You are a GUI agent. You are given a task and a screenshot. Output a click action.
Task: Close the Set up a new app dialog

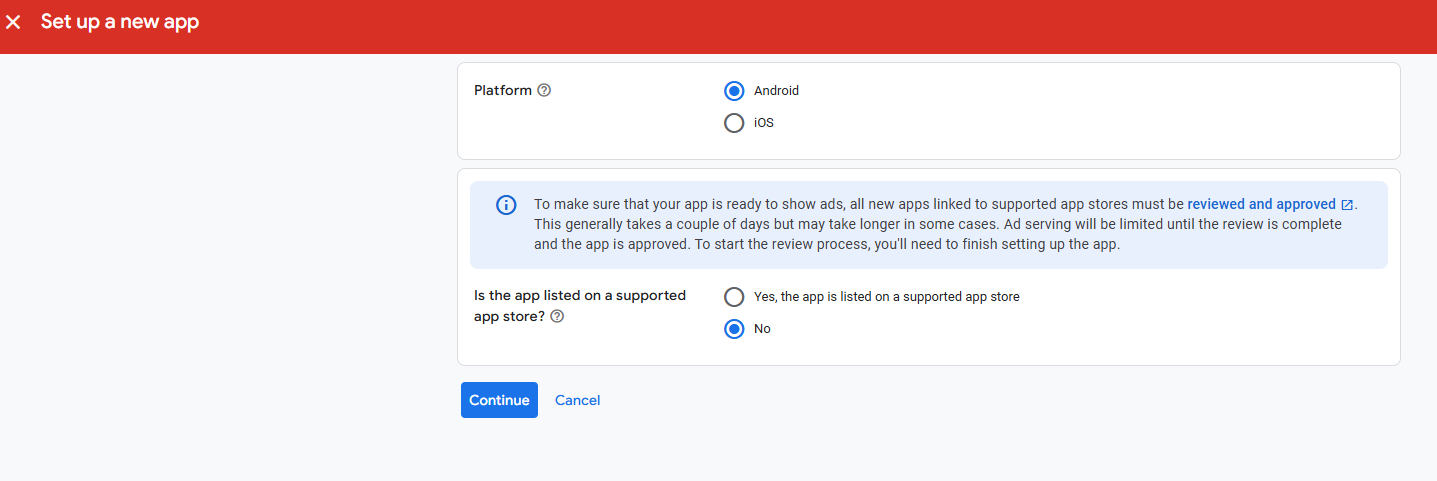point(13,22)
